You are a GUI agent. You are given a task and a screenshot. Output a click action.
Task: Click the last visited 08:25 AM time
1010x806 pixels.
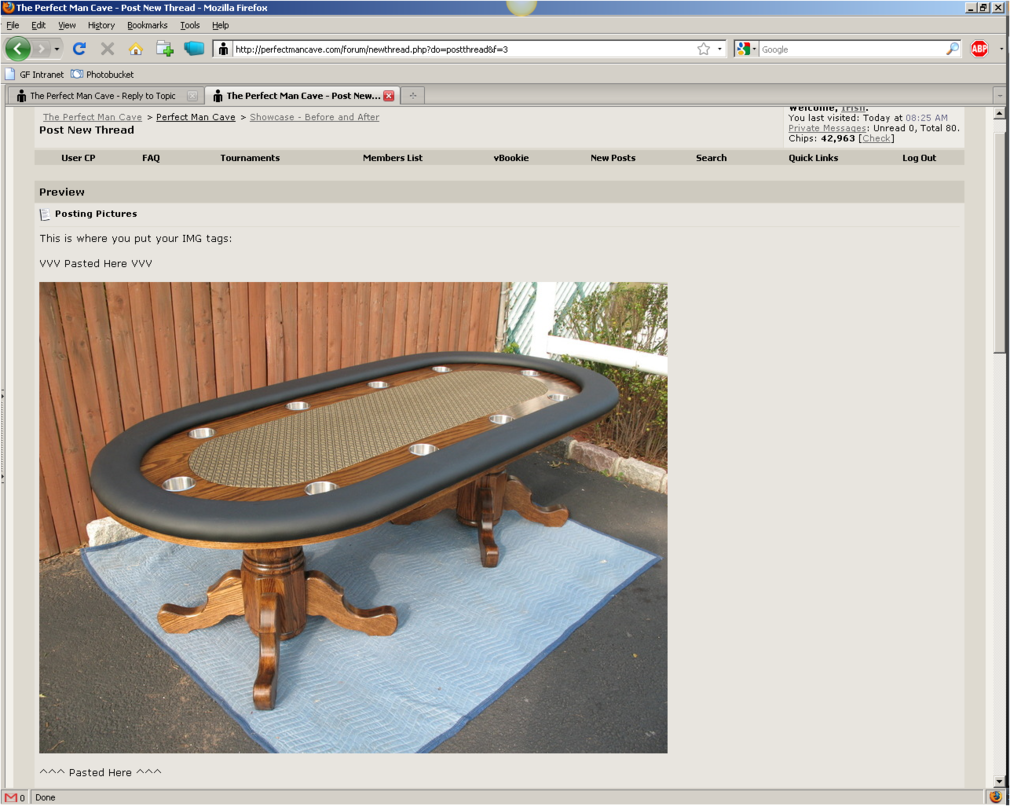(x=926, y=118)
